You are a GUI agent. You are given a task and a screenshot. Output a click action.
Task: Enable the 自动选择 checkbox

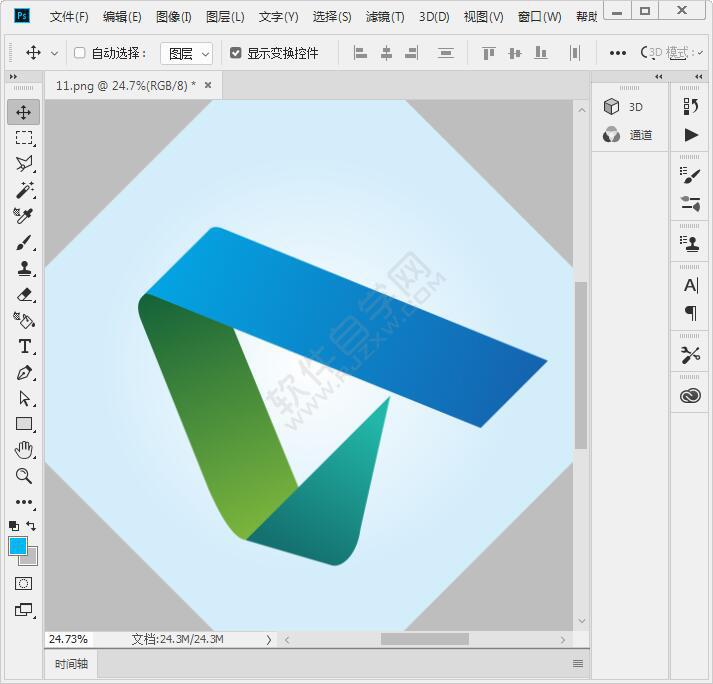(x=80, y=53)
